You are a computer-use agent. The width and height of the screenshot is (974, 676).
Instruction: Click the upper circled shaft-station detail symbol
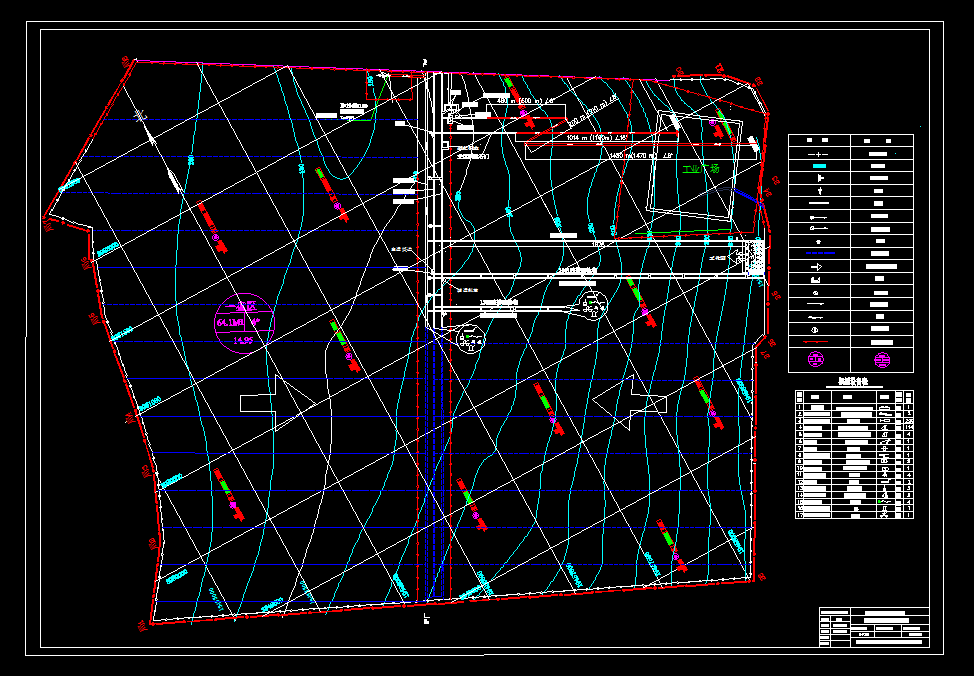(593, 304)
